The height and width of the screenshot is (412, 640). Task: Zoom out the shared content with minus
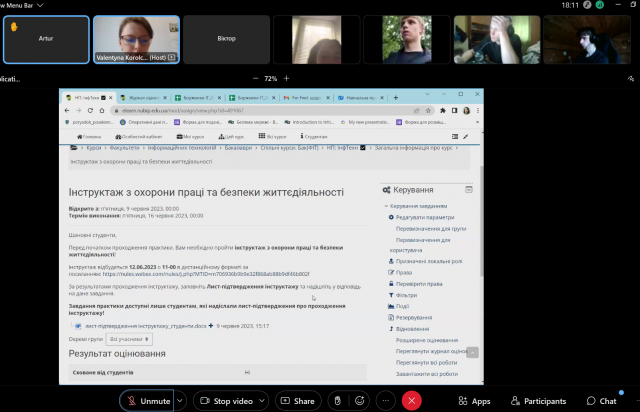click(256, 78)
